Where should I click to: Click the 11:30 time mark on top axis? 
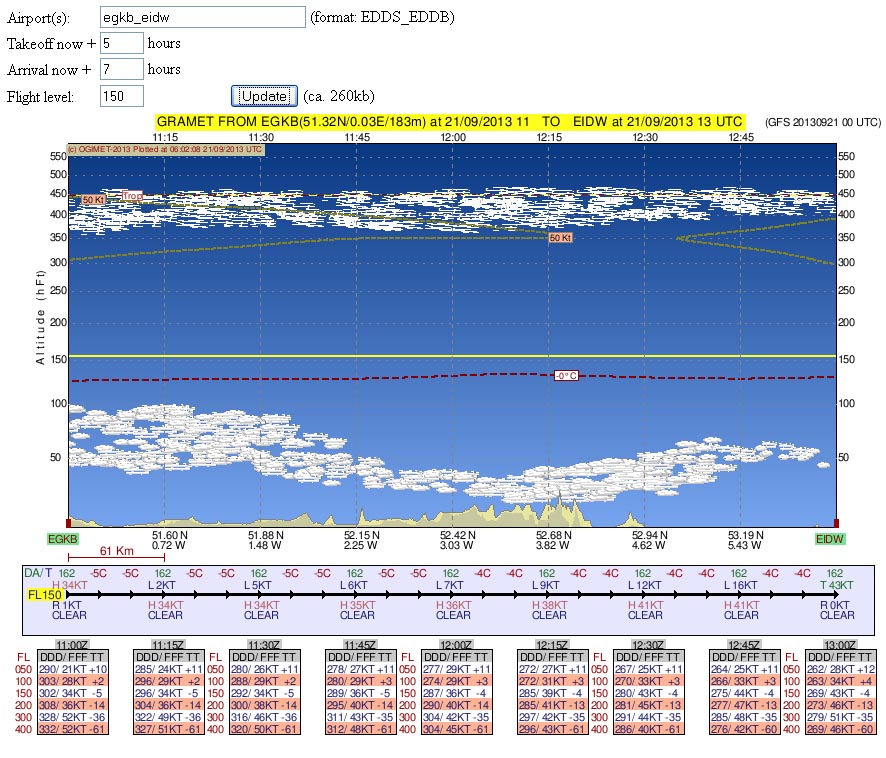click(261, 137)
